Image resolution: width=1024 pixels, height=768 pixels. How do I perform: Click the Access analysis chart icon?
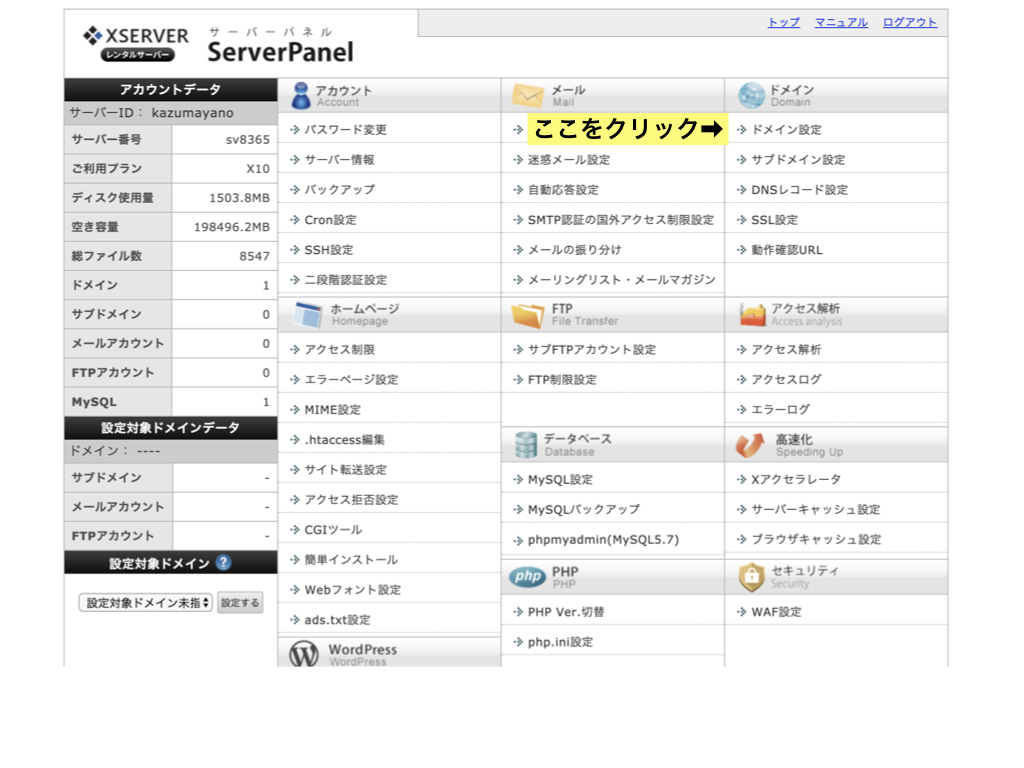point(752,314)
